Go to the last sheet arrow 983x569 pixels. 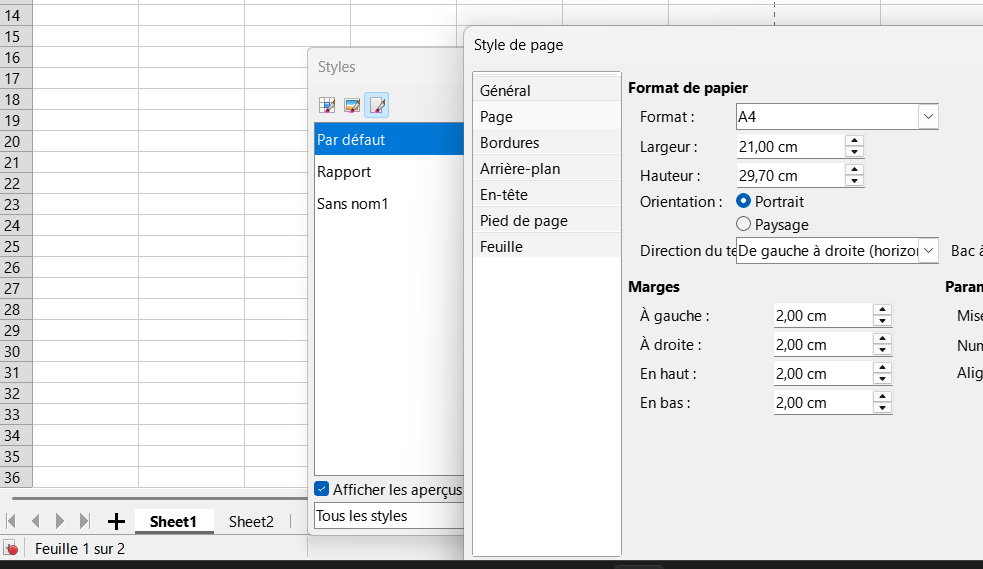coord(85,521)
